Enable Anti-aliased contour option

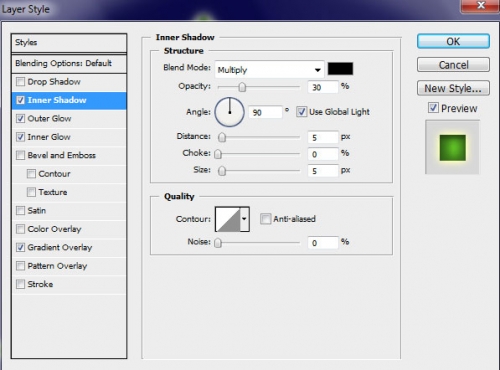265,219
